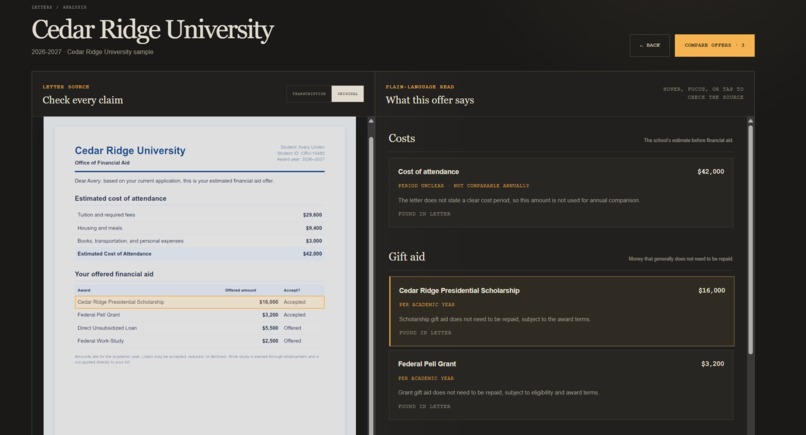806x435 pixels.
Task: Open Compare Offers
Action: (x=715, y=45)
